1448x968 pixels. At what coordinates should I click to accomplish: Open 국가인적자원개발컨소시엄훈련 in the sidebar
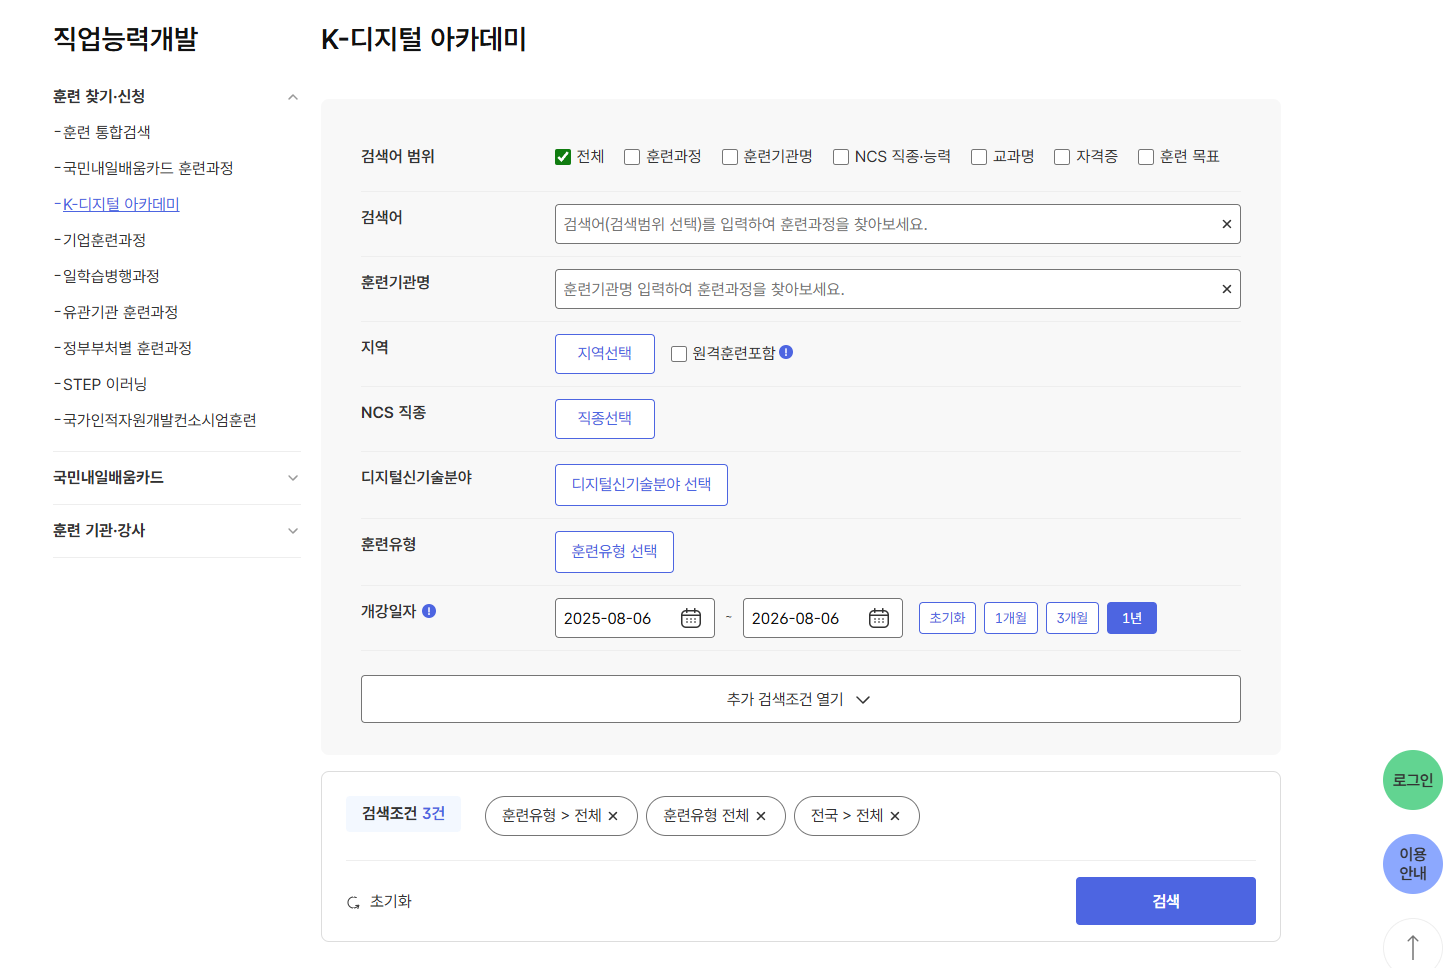point(160,420)
